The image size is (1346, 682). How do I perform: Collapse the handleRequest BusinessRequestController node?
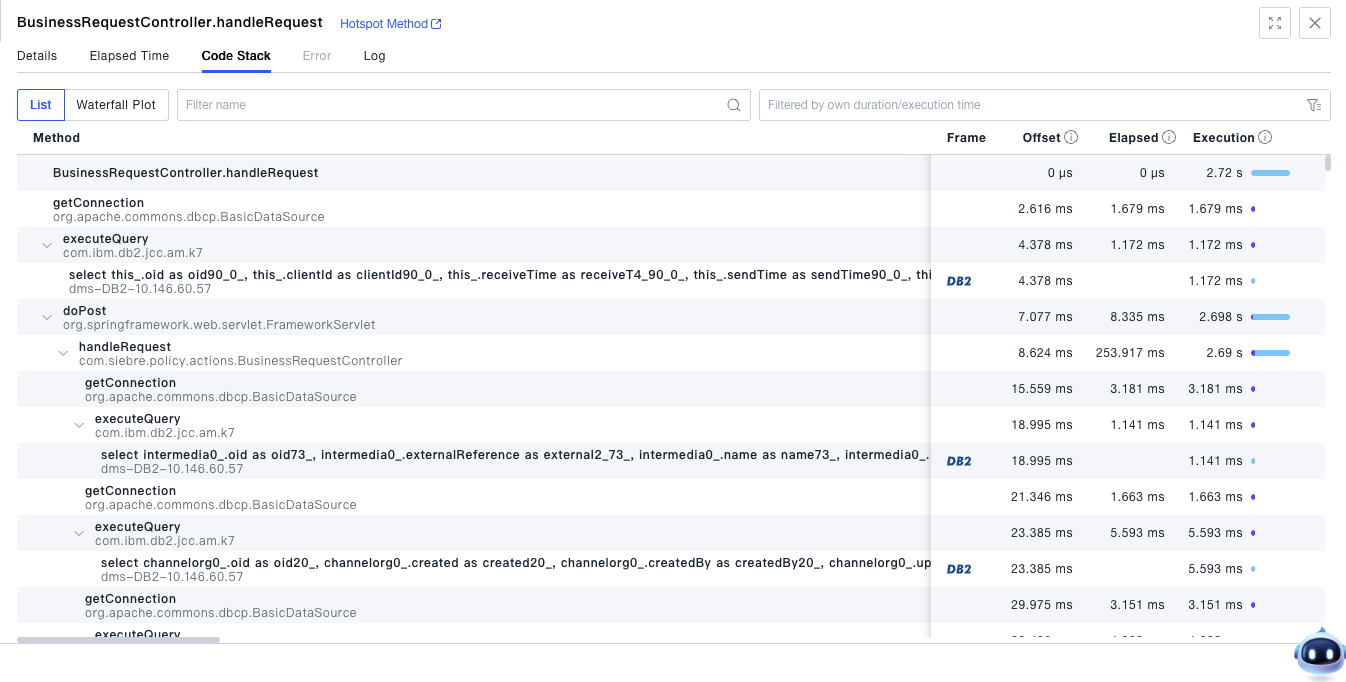(63, 353)
